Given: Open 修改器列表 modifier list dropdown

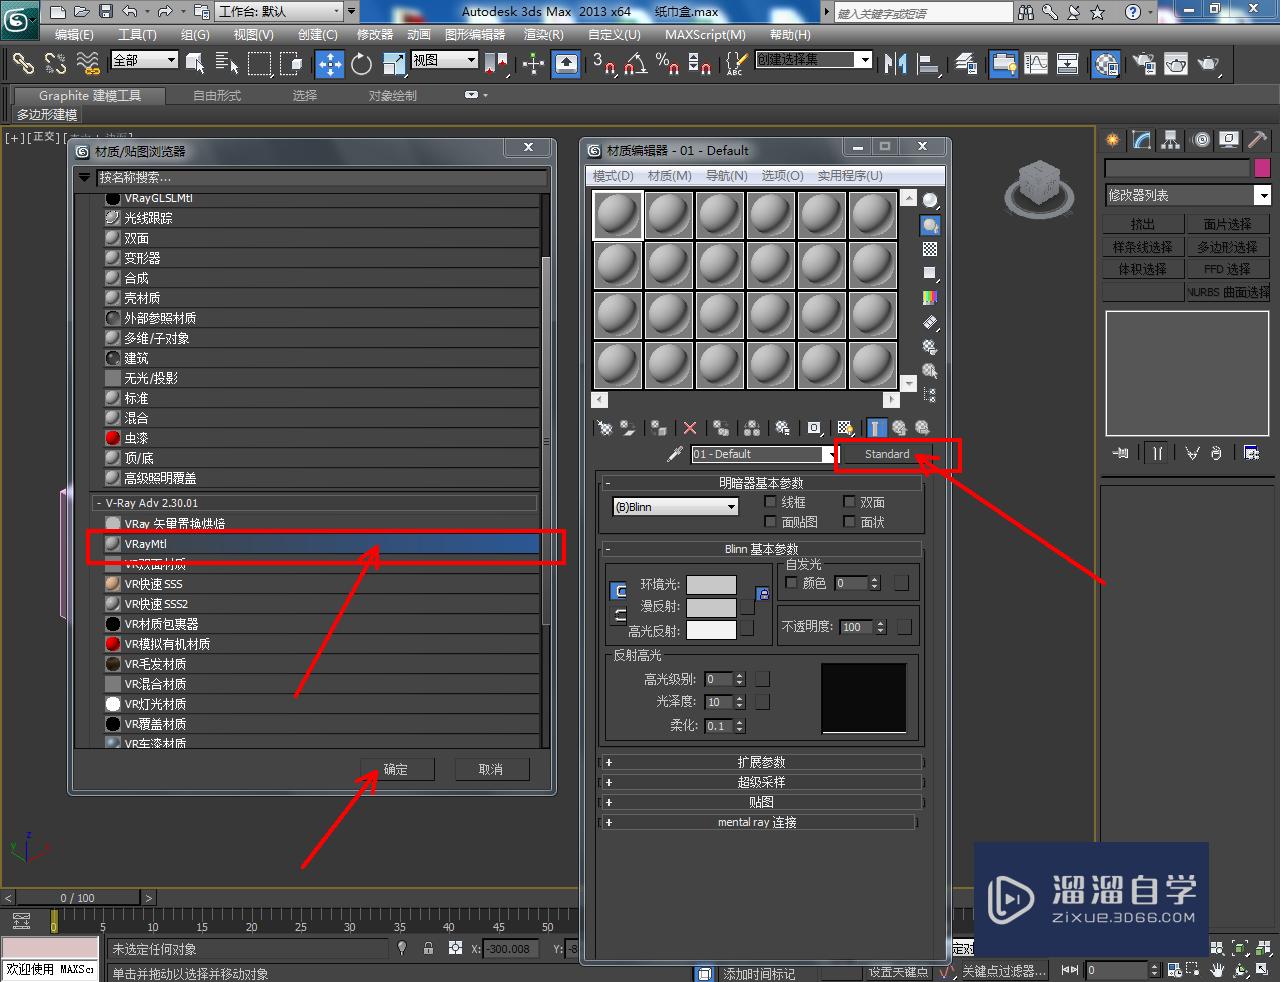Looking at the screenshot, I should [x=1187, y=195].
